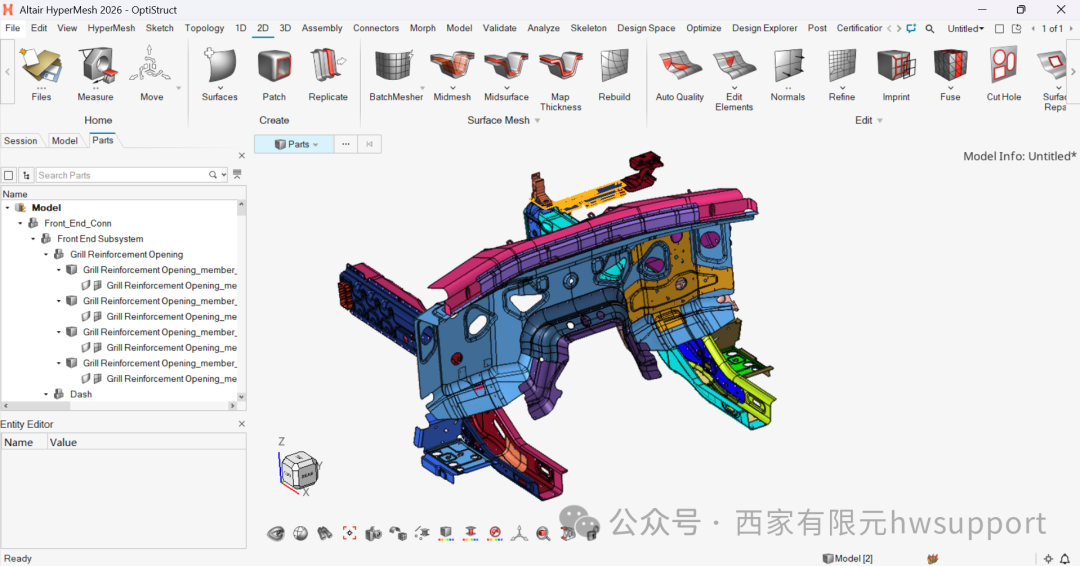Expand the Edit group dropdown arrow
Viewport: 1080px width, 566px height.
pos(880,120)
